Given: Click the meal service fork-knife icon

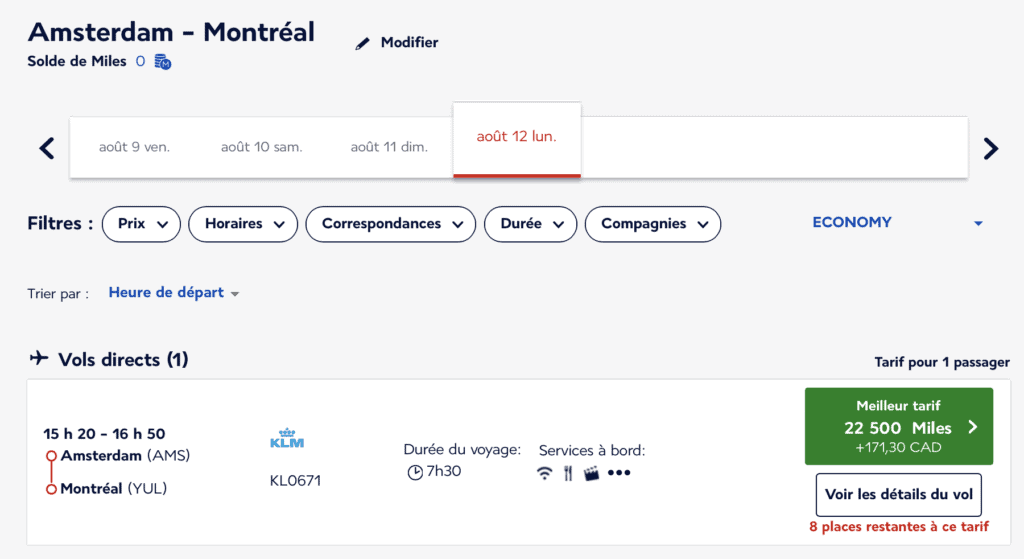Looking at the screenshot, I should point(567,473).
